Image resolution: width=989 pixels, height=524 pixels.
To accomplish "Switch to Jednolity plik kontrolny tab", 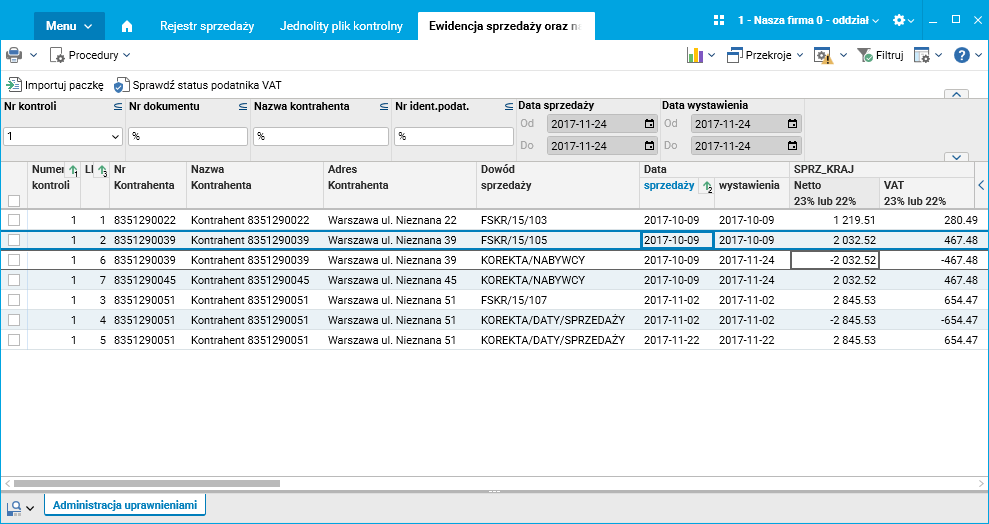I will [341, 26].
